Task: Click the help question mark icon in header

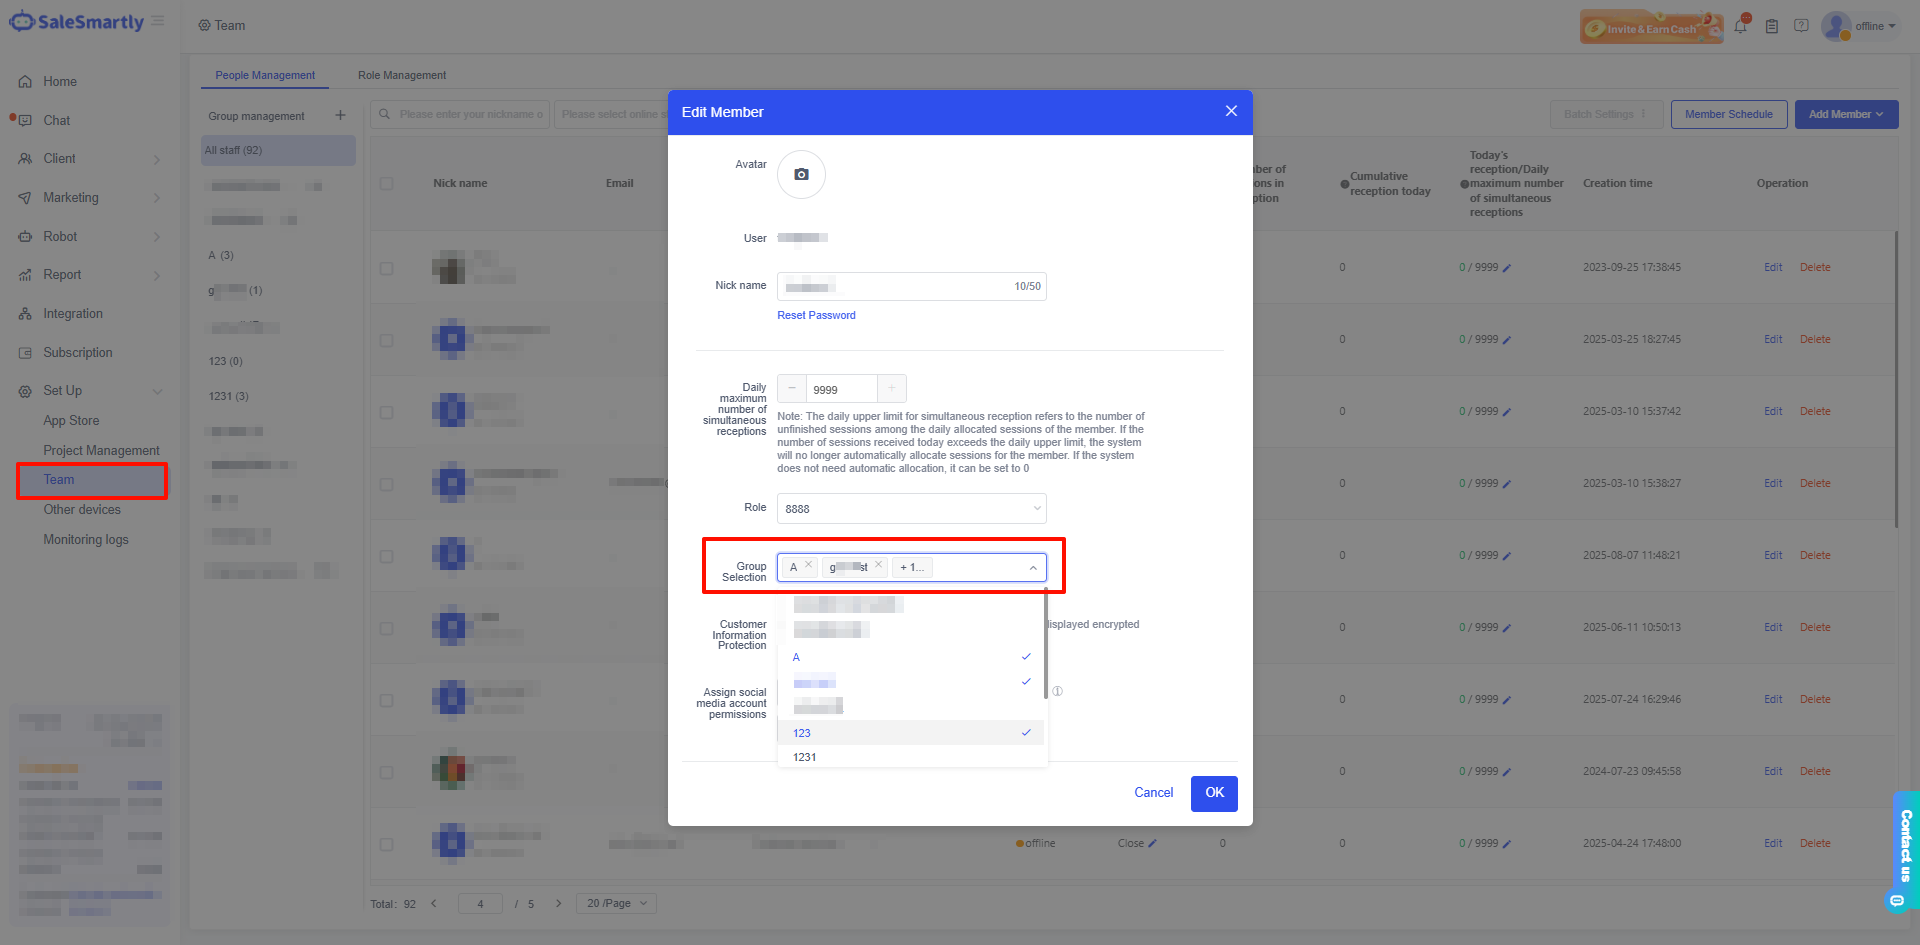Action: point(1801,26)
